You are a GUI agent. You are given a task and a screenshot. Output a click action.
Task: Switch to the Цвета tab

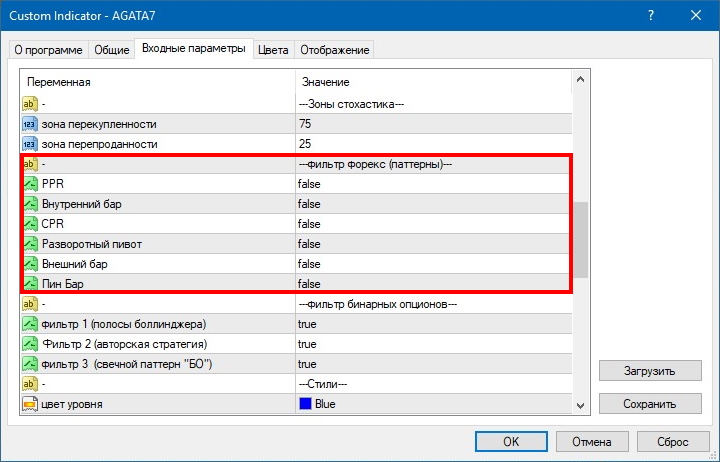click(273, 50)
